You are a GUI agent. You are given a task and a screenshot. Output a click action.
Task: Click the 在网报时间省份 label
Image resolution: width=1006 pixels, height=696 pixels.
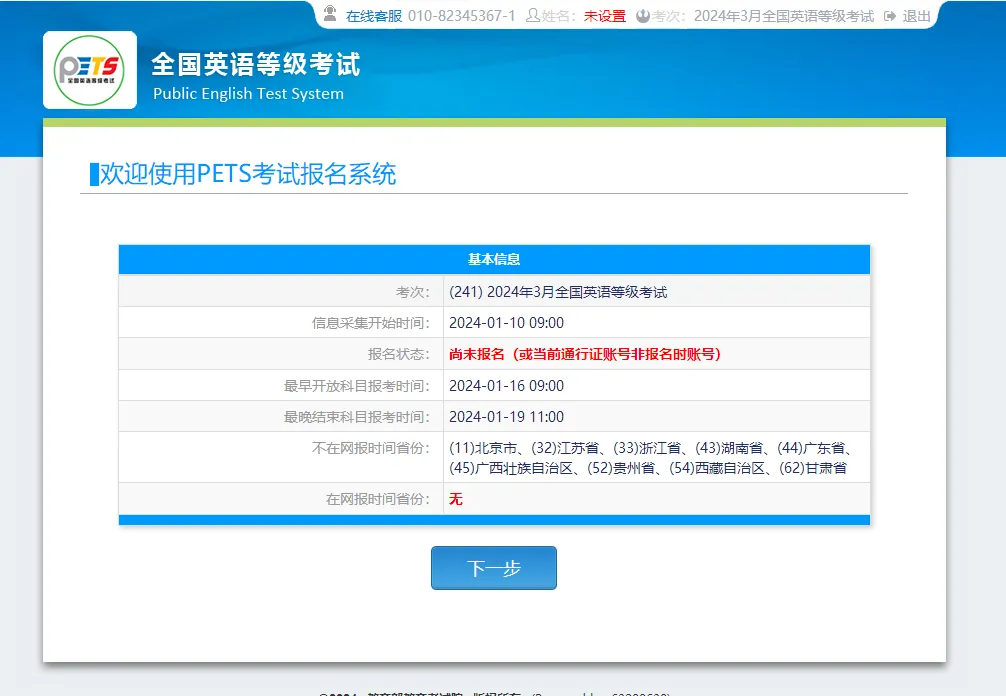(378, 499)
